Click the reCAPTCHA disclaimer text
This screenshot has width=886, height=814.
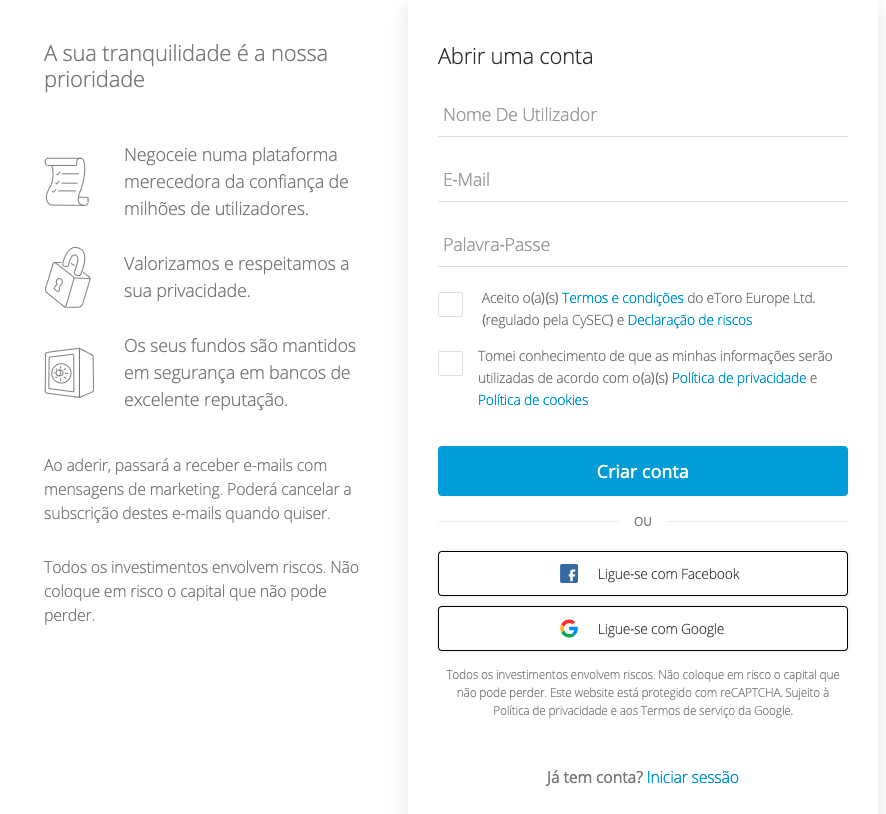click(x=642, y=693)
